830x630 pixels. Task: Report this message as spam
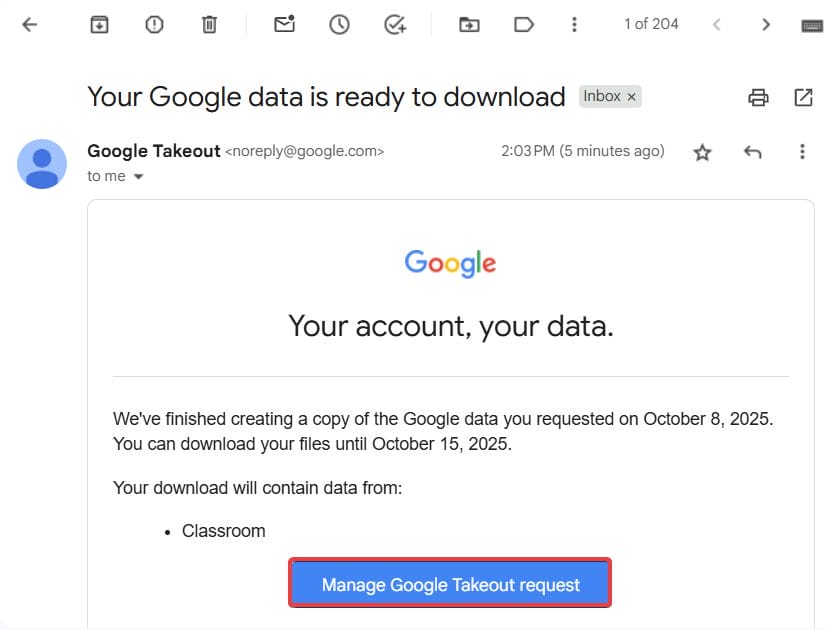[x=154, y=25]
